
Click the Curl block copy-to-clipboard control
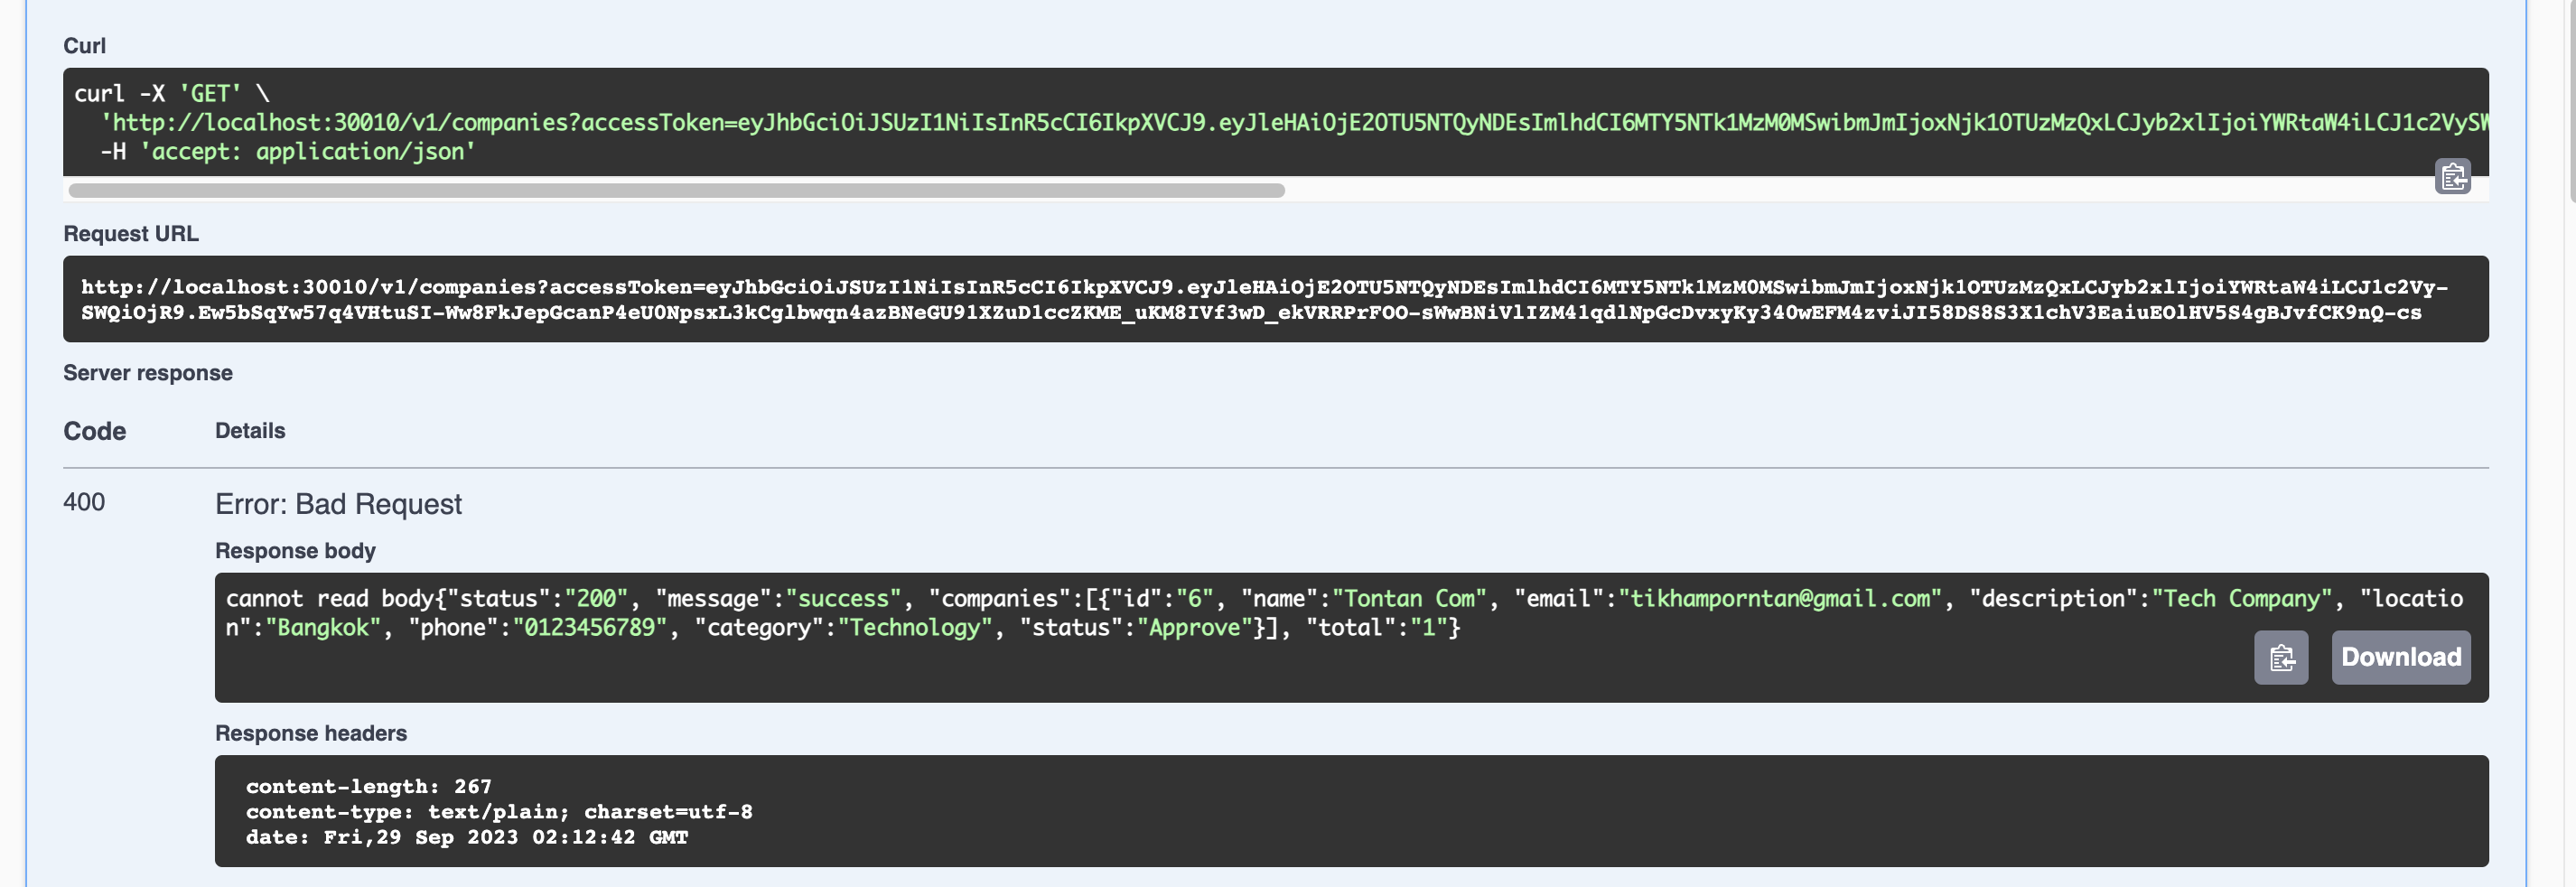click(2455, 176)
